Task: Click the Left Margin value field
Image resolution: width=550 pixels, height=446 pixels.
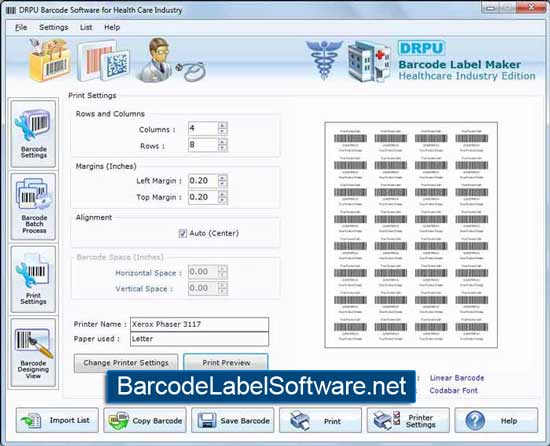Action: [x=203, y=181]
